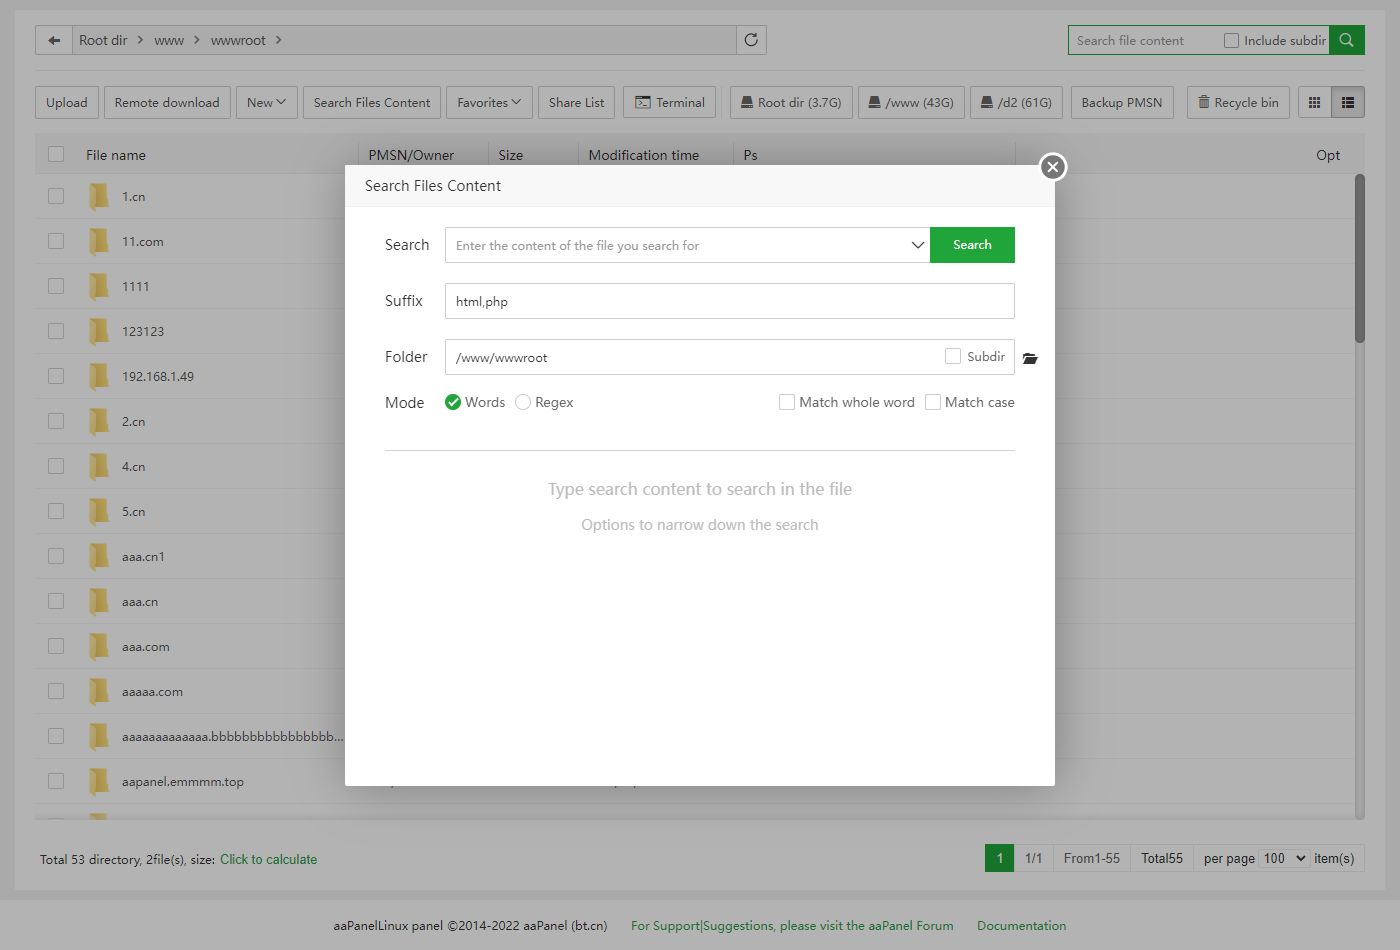
Task: Select the Regex mode radio button
Action: coord(523,402)
